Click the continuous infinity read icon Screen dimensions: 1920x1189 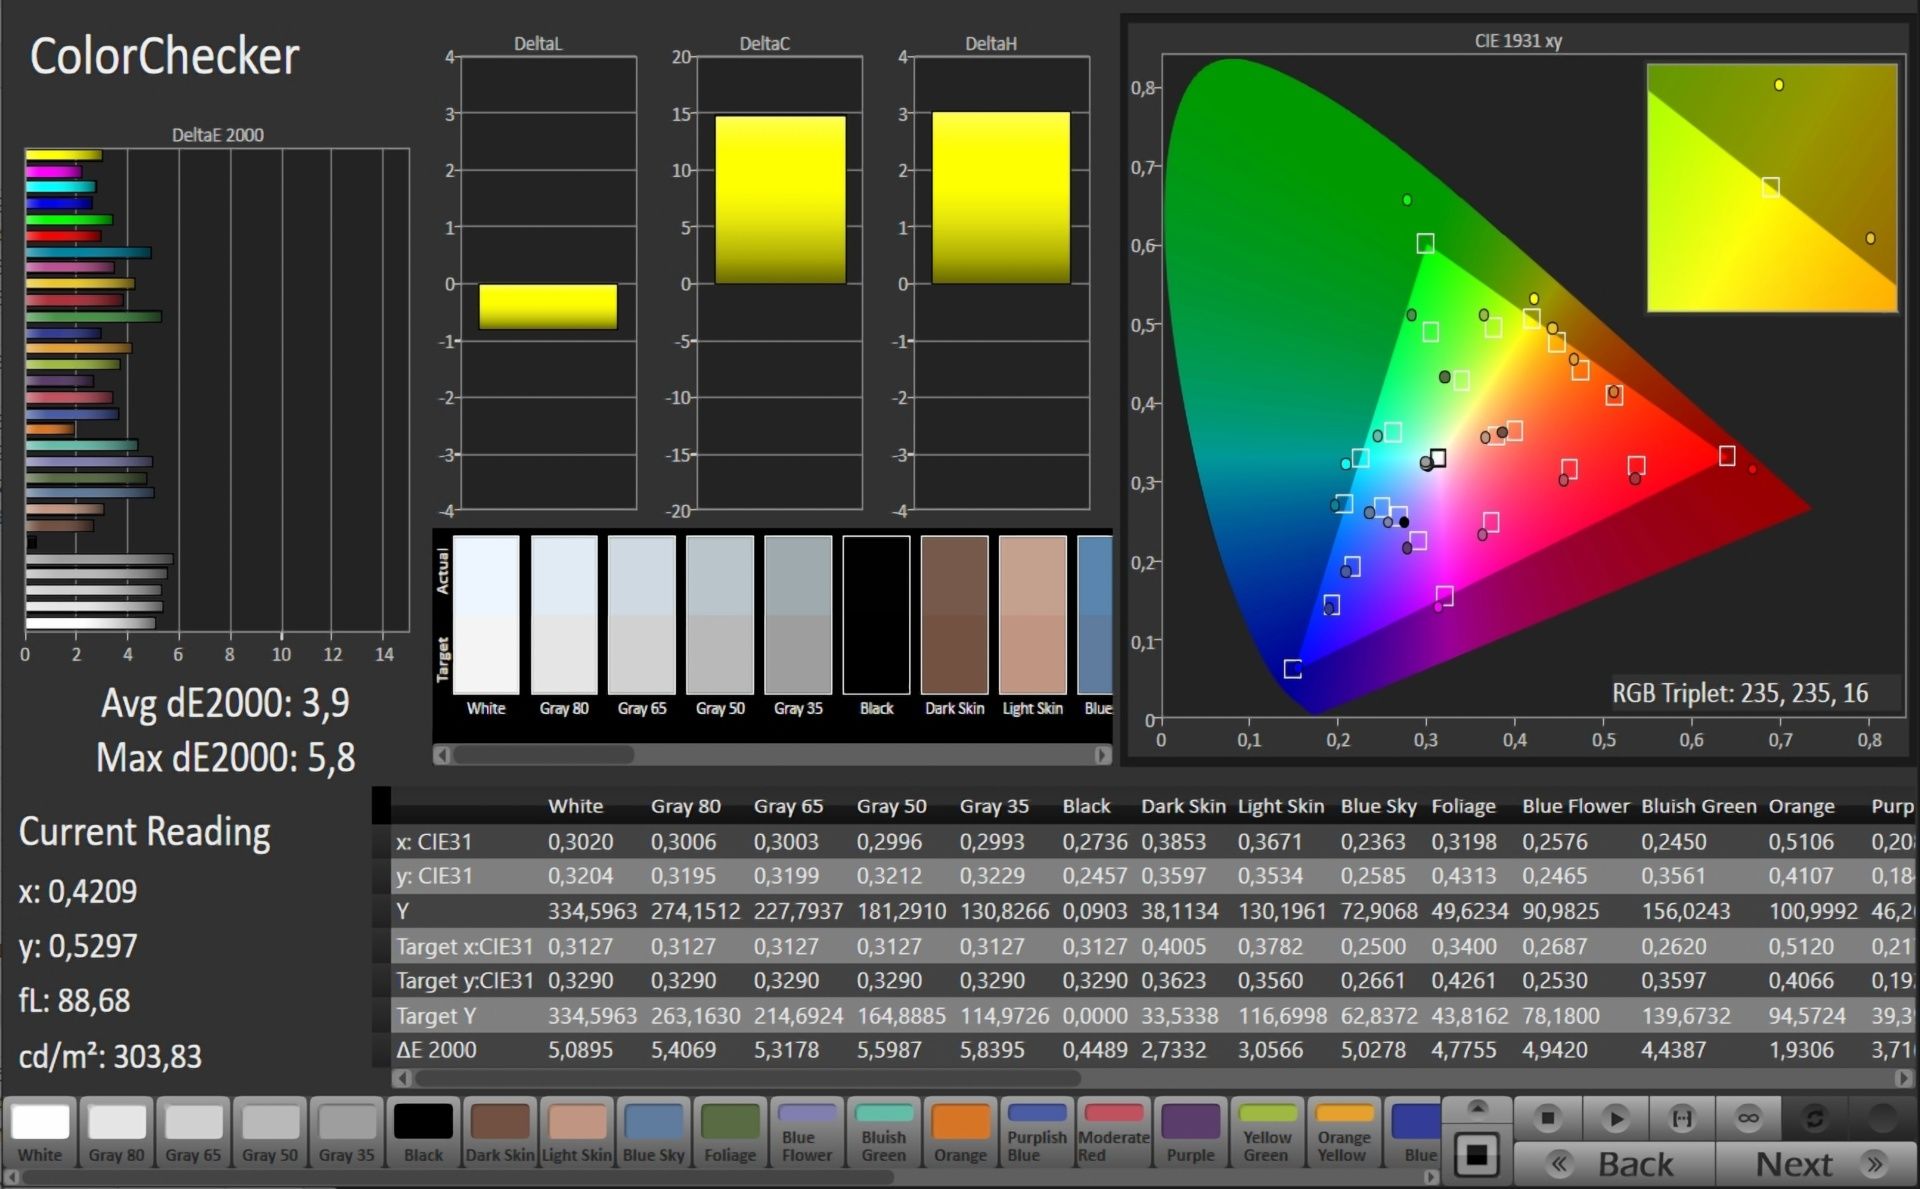(1748, 1118)
